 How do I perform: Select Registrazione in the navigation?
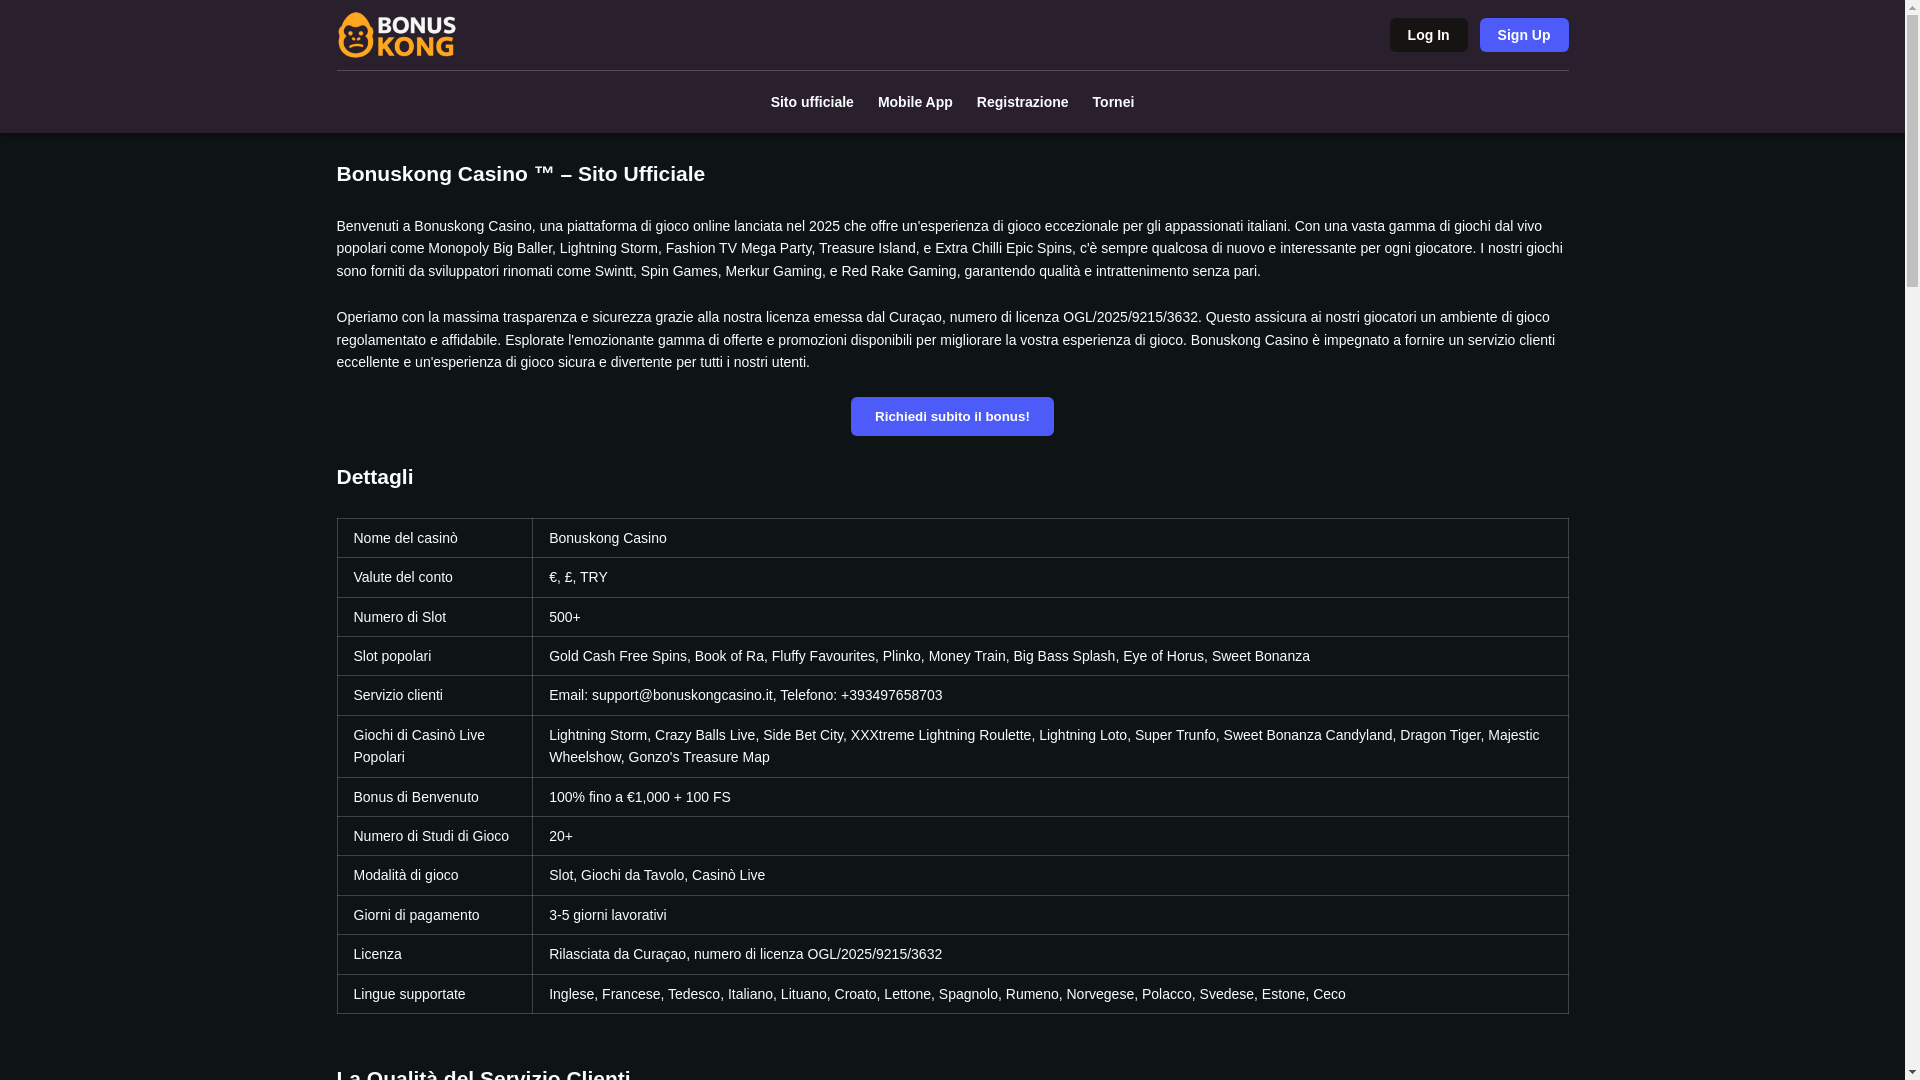[1022, 102]
